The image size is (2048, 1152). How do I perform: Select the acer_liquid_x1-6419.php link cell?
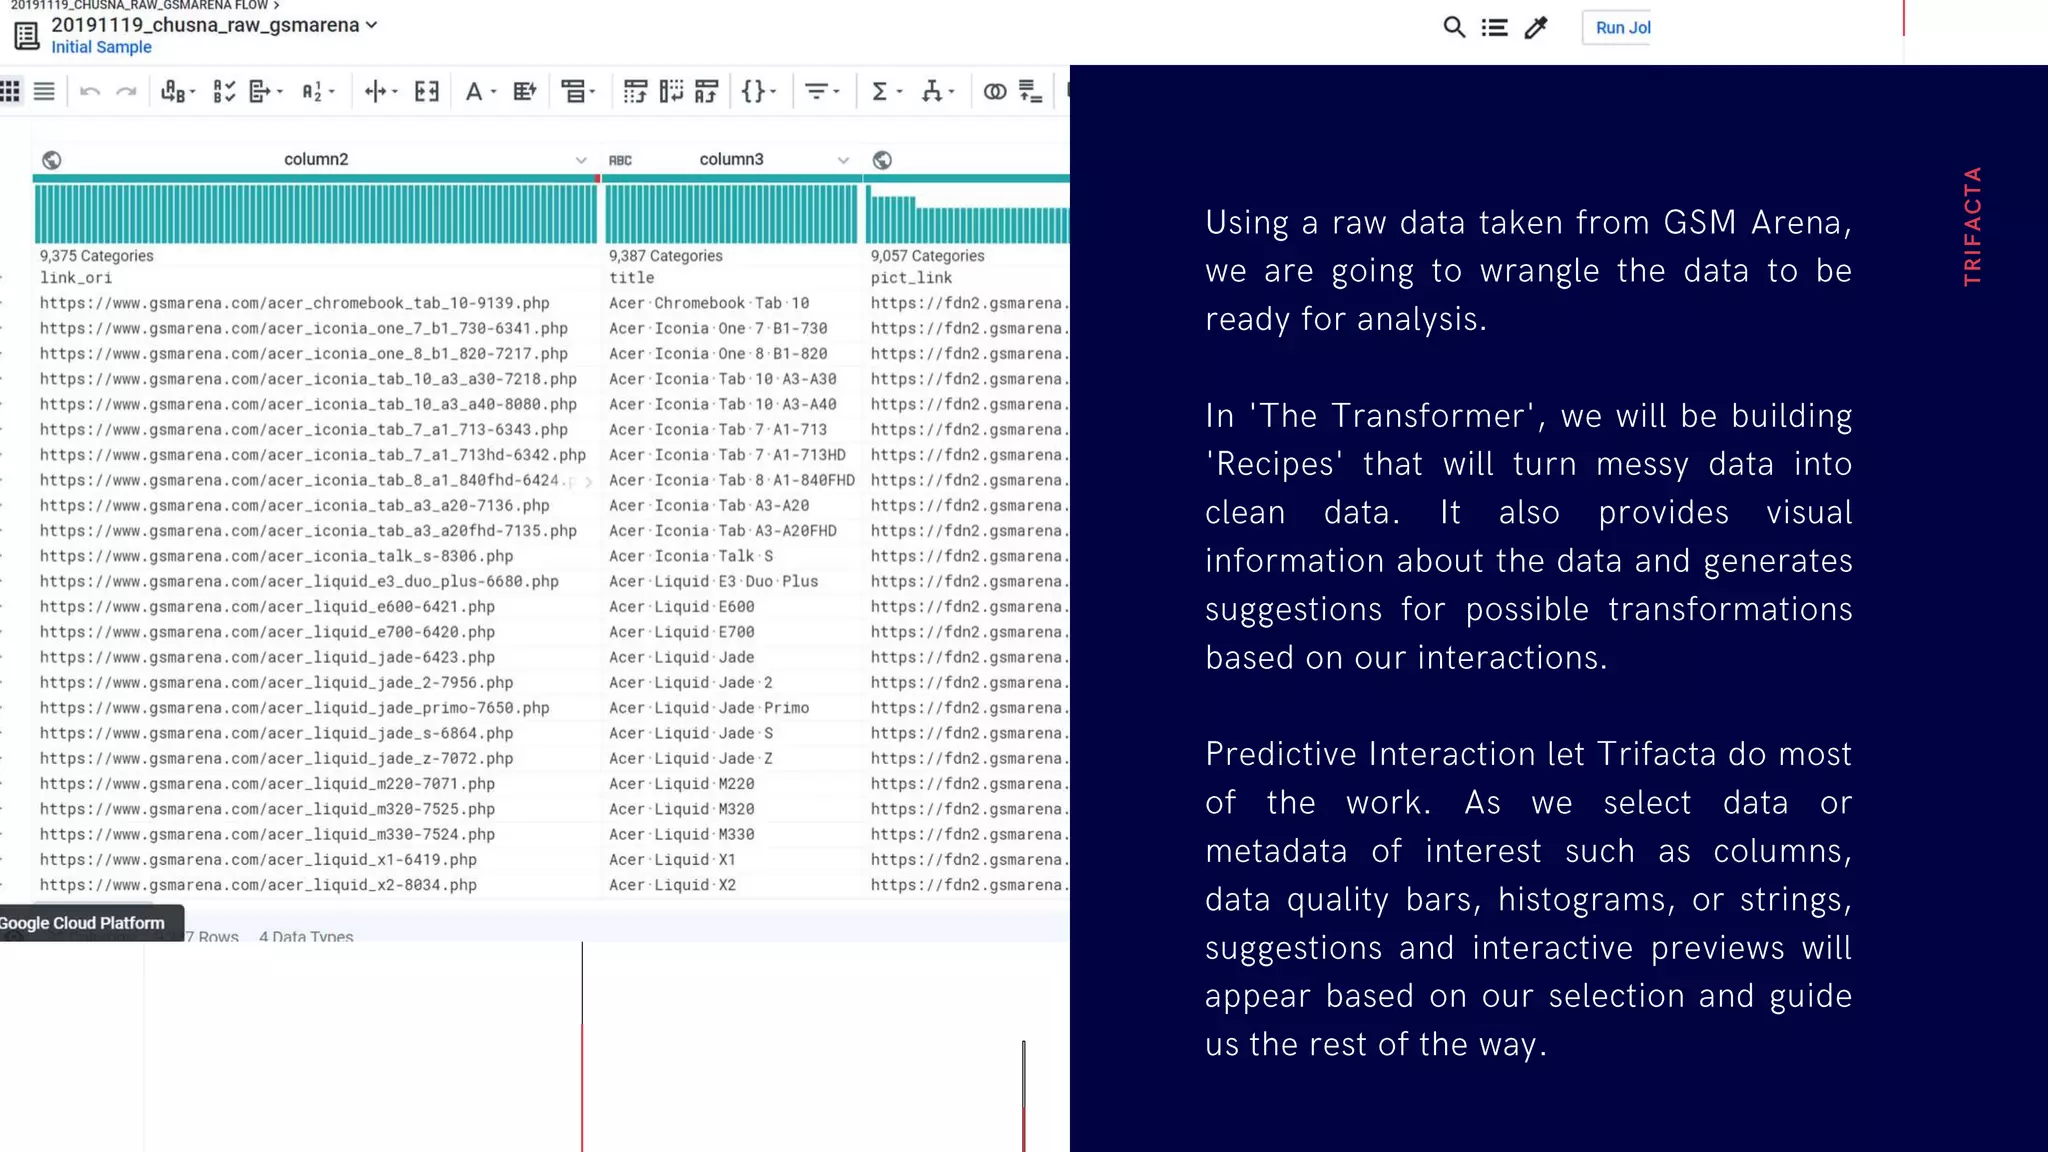tap(258, 860)
